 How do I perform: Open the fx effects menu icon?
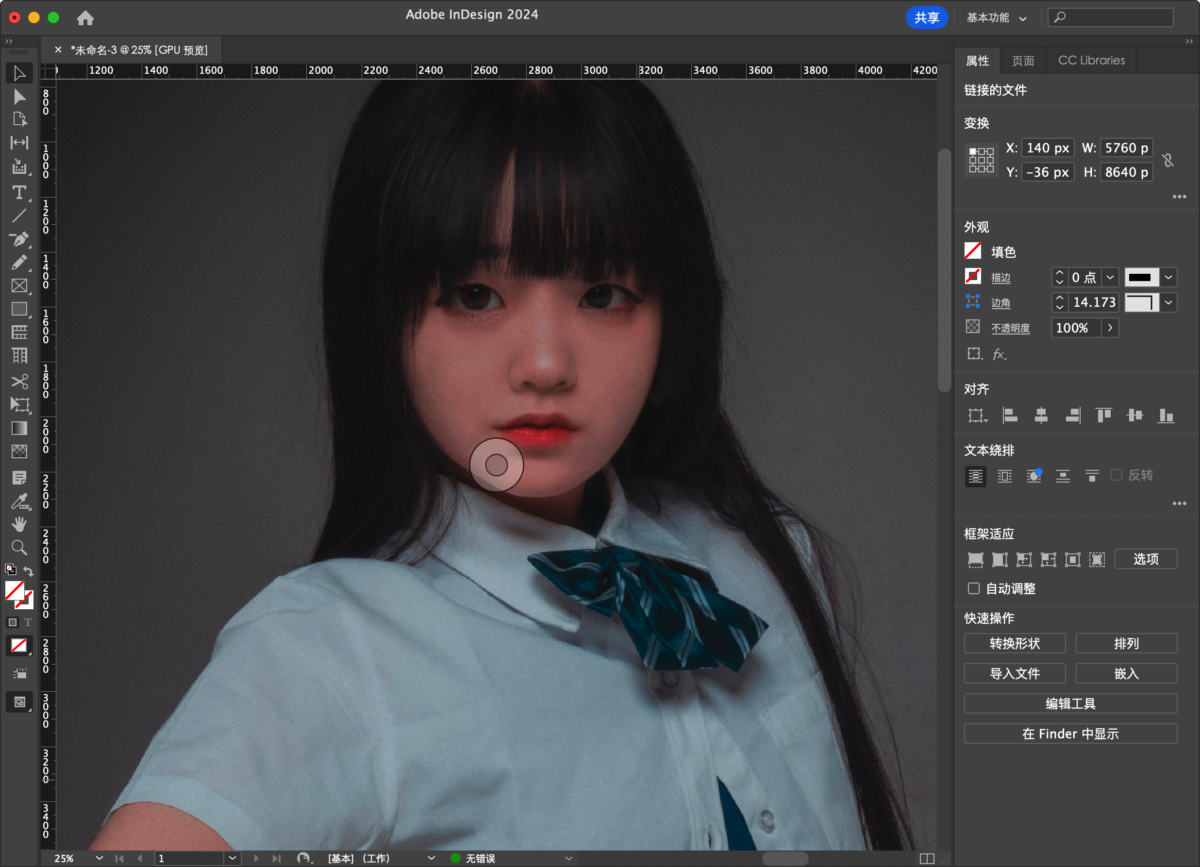coord(999,354)
